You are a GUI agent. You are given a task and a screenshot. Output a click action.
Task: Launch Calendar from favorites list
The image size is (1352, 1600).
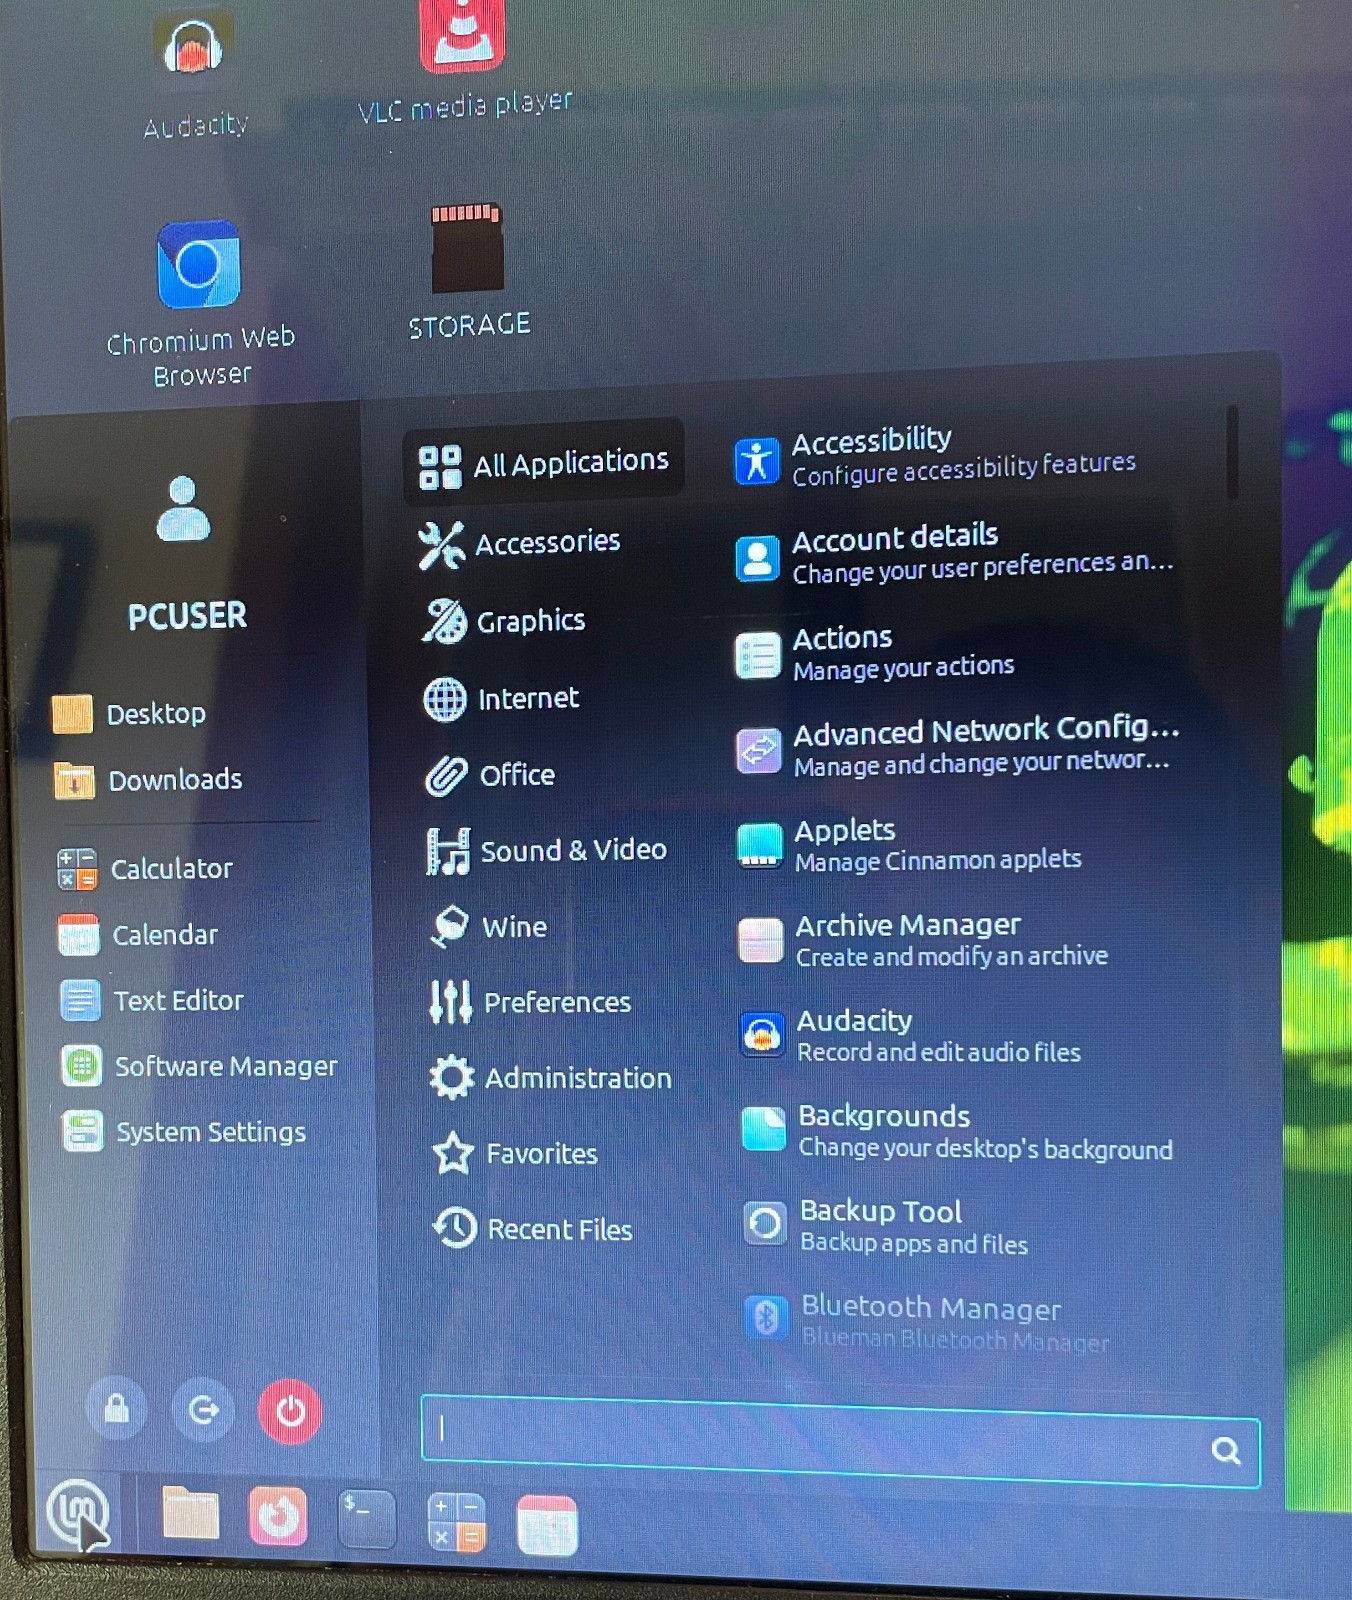pos(138,935)
